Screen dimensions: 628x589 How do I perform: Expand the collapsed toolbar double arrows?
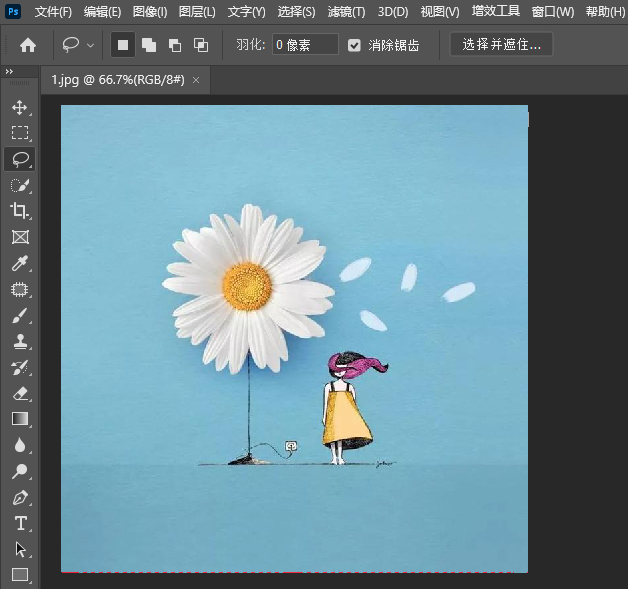coord(9,72)
